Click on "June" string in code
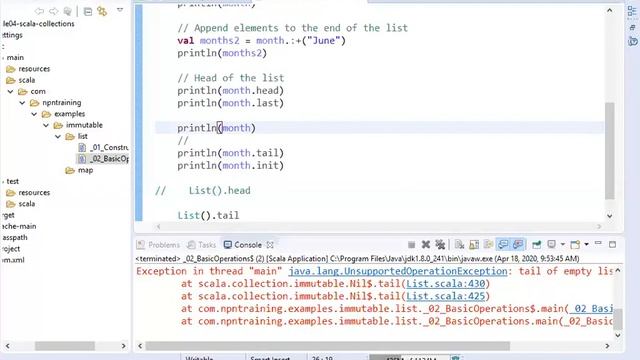The width and height of the screenshot is (640, 360). [324, 41]
